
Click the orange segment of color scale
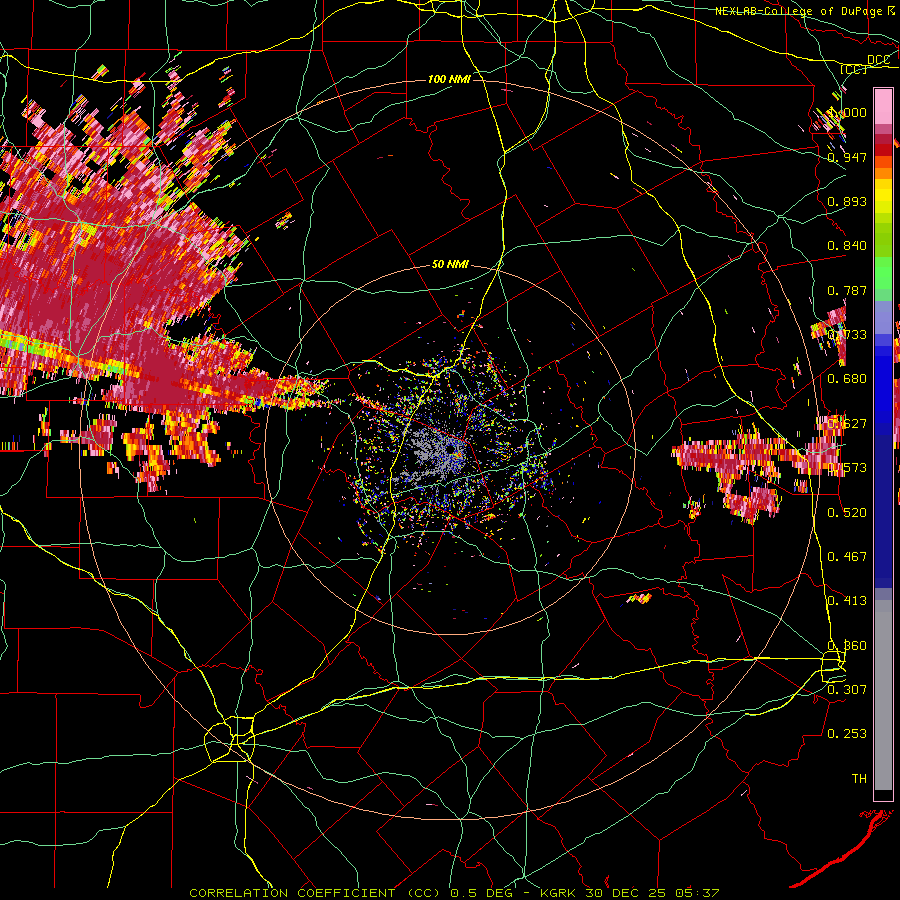coord(883,173)
